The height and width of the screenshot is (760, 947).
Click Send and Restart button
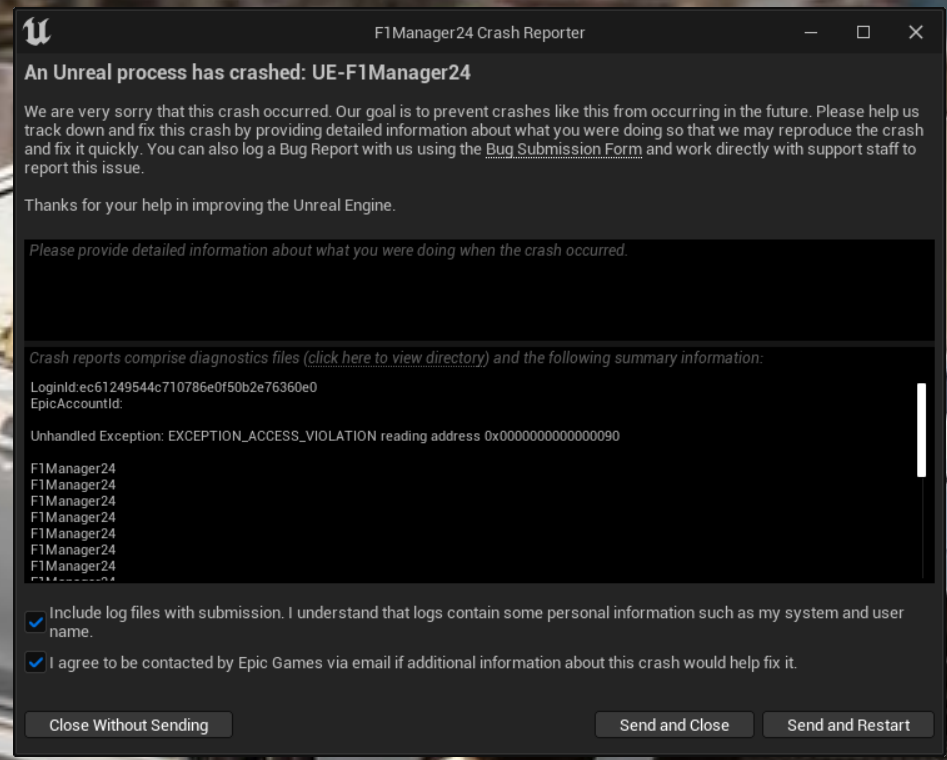[x=848, y=725]
